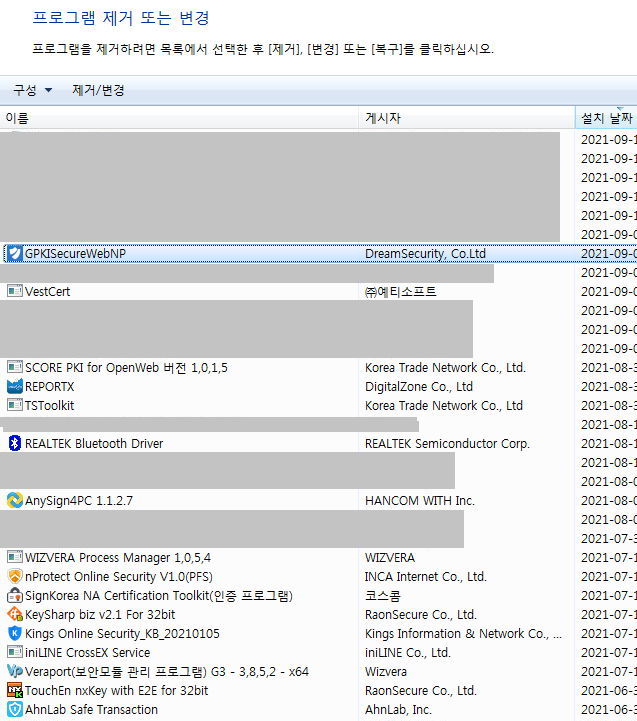Select the GPKISecureWebNP program name
This screenshot has height=721, width=637.
[x=75, y=254]
